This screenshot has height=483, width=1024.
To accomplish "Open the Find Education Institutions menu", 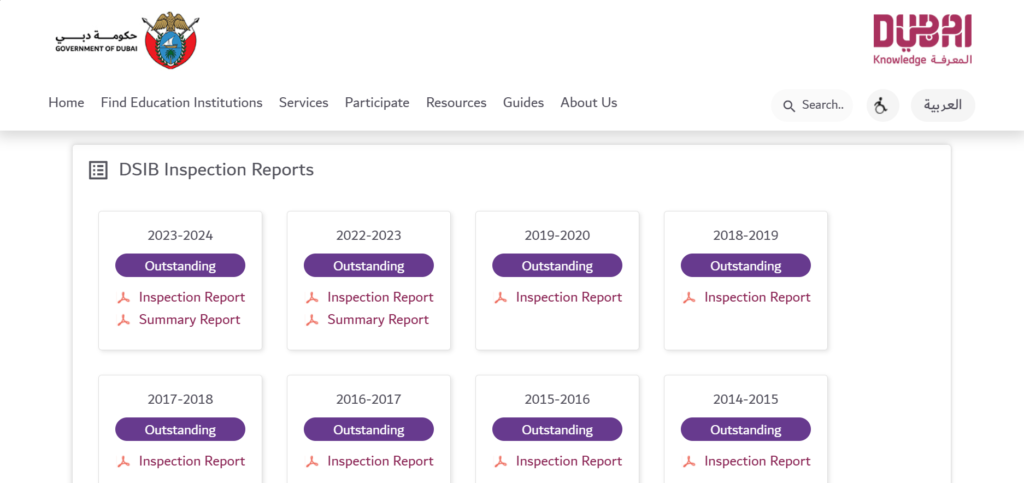I will tap(182, 102).
